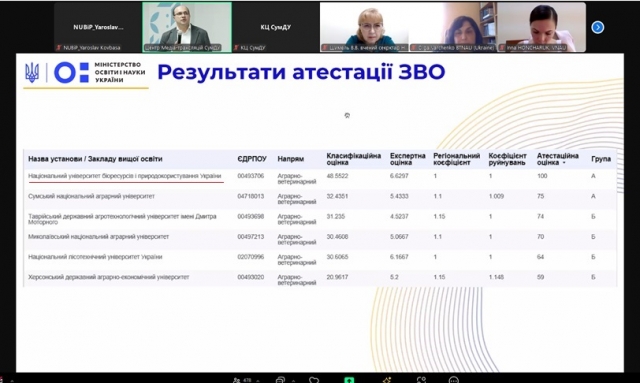The width and height of the screenshot is (640, 383).
Task: Click classification score 20.9617
Action: 337,277
